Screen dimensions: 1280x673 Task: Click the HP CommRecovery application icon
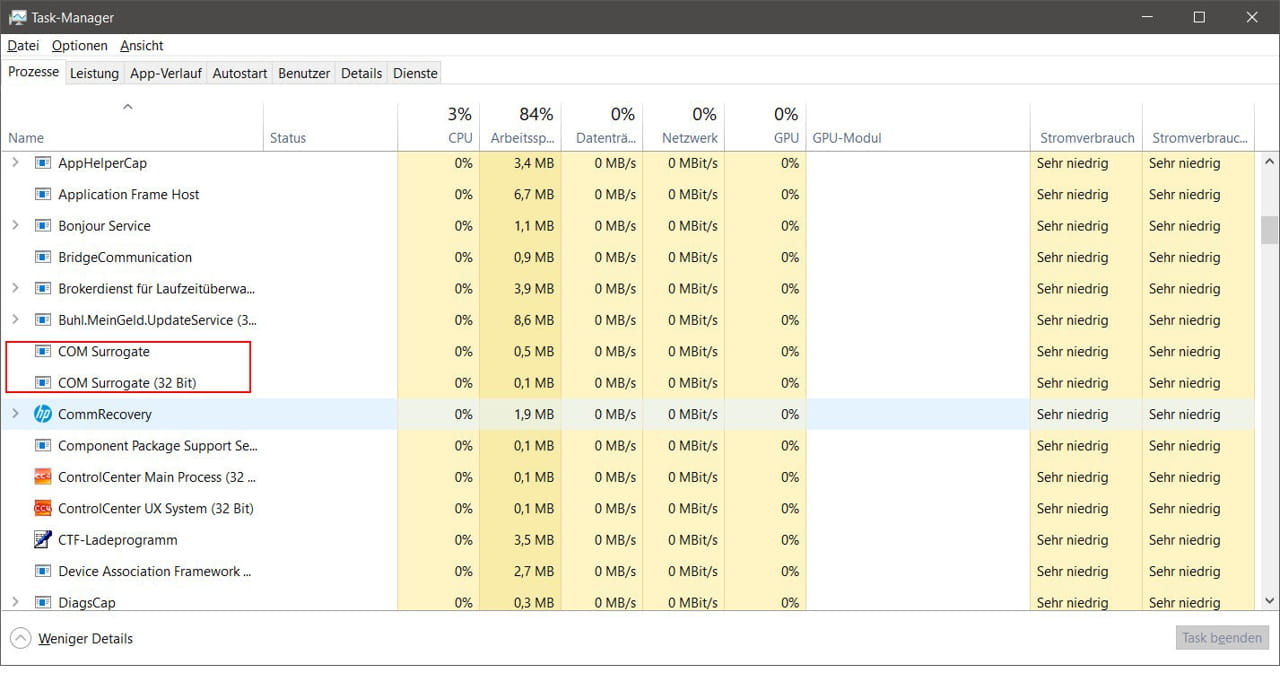coord(44,414)
